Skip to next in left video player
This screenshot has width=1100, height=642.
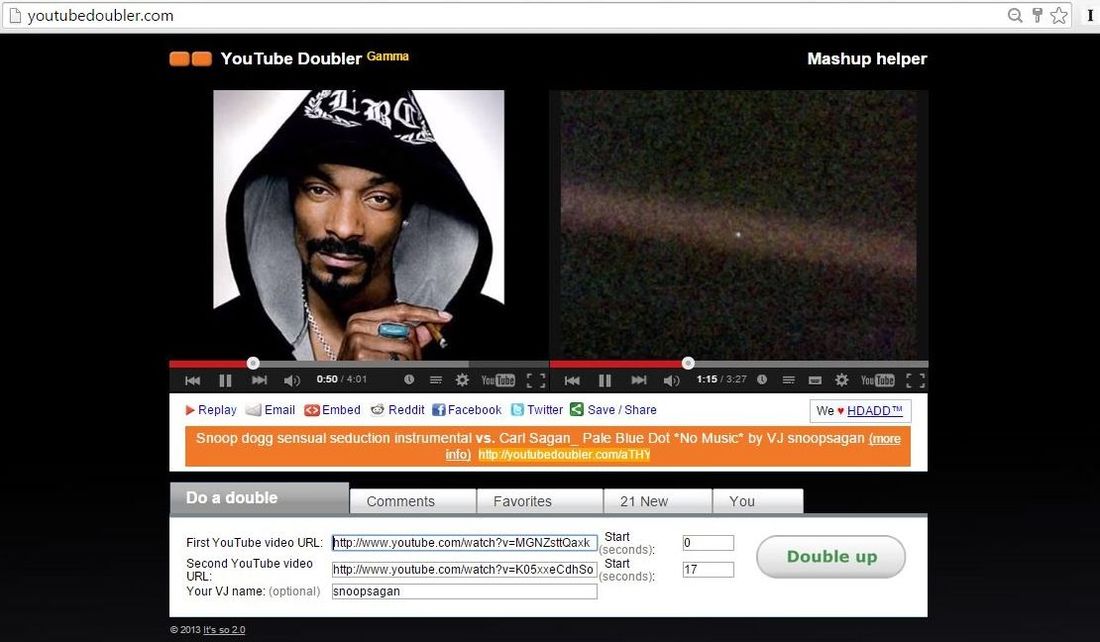(259, 380)
